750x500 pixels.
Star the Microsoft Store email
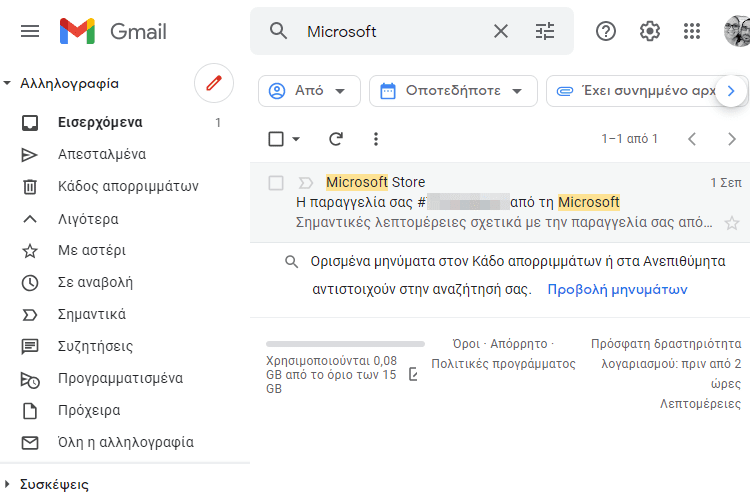[x=732, y=223]
